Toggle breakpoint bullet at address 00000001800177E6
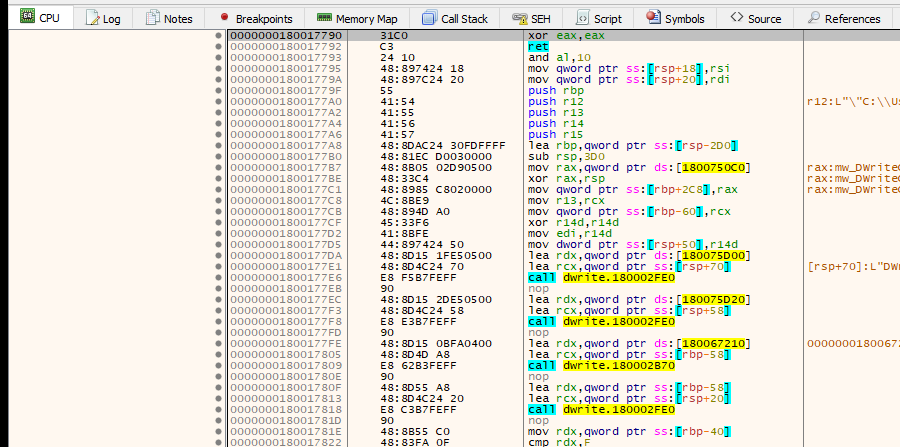The width and height of the screenshot is (900, 447). click(x=218, y=278)
